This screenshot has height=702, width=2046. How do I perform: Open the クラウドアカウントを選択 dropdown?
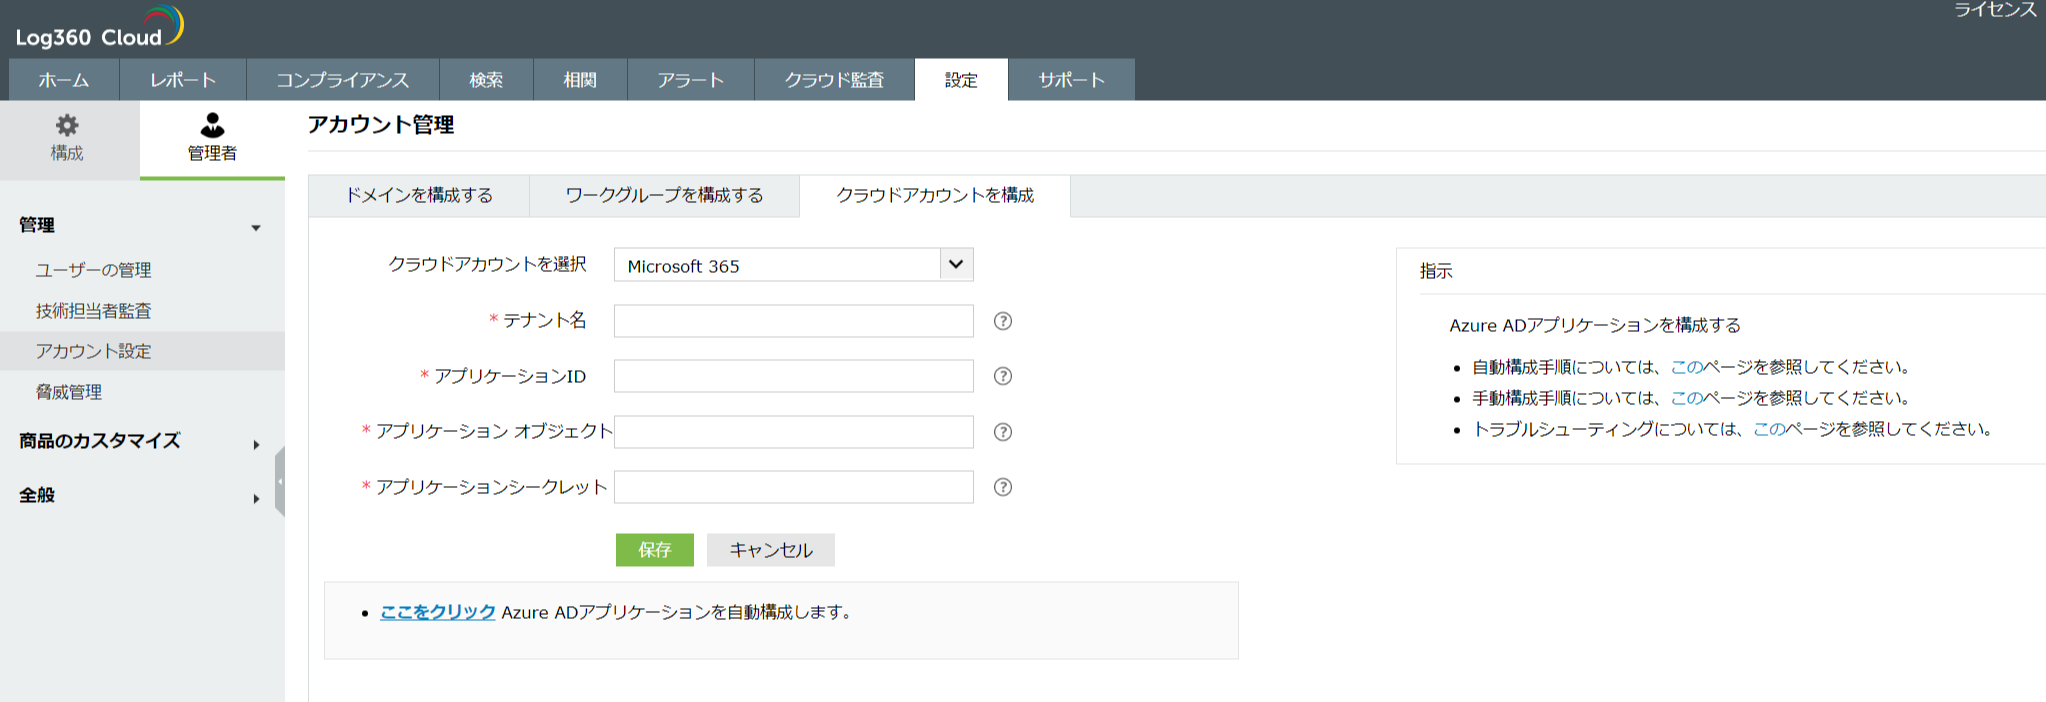pyautogui.click(x=793, y=265)
